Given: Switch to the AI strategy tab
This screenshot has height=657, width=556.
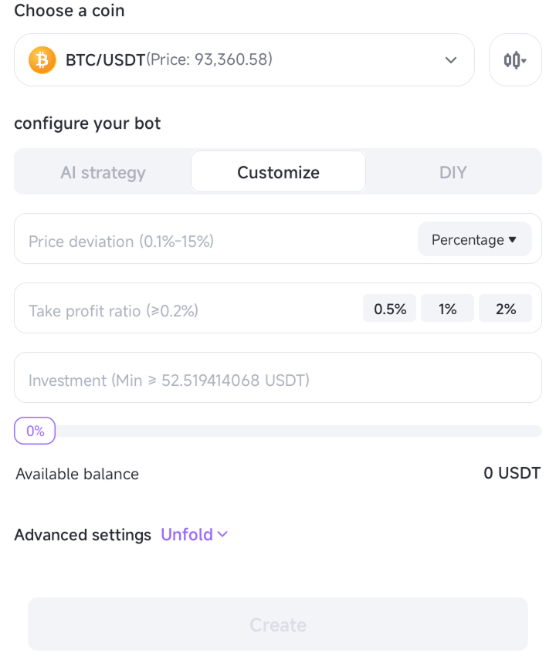Looking at the screenshot, I should click(x=103, y=172).
